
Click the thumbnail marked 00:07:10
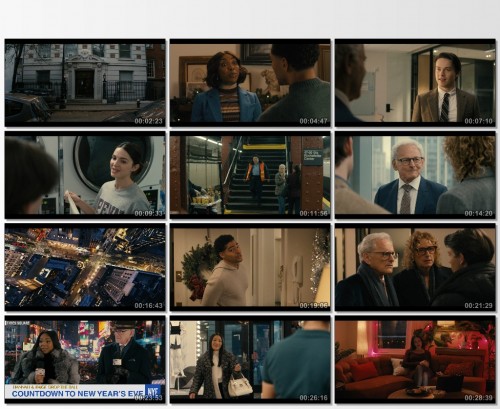pos(415,83)
